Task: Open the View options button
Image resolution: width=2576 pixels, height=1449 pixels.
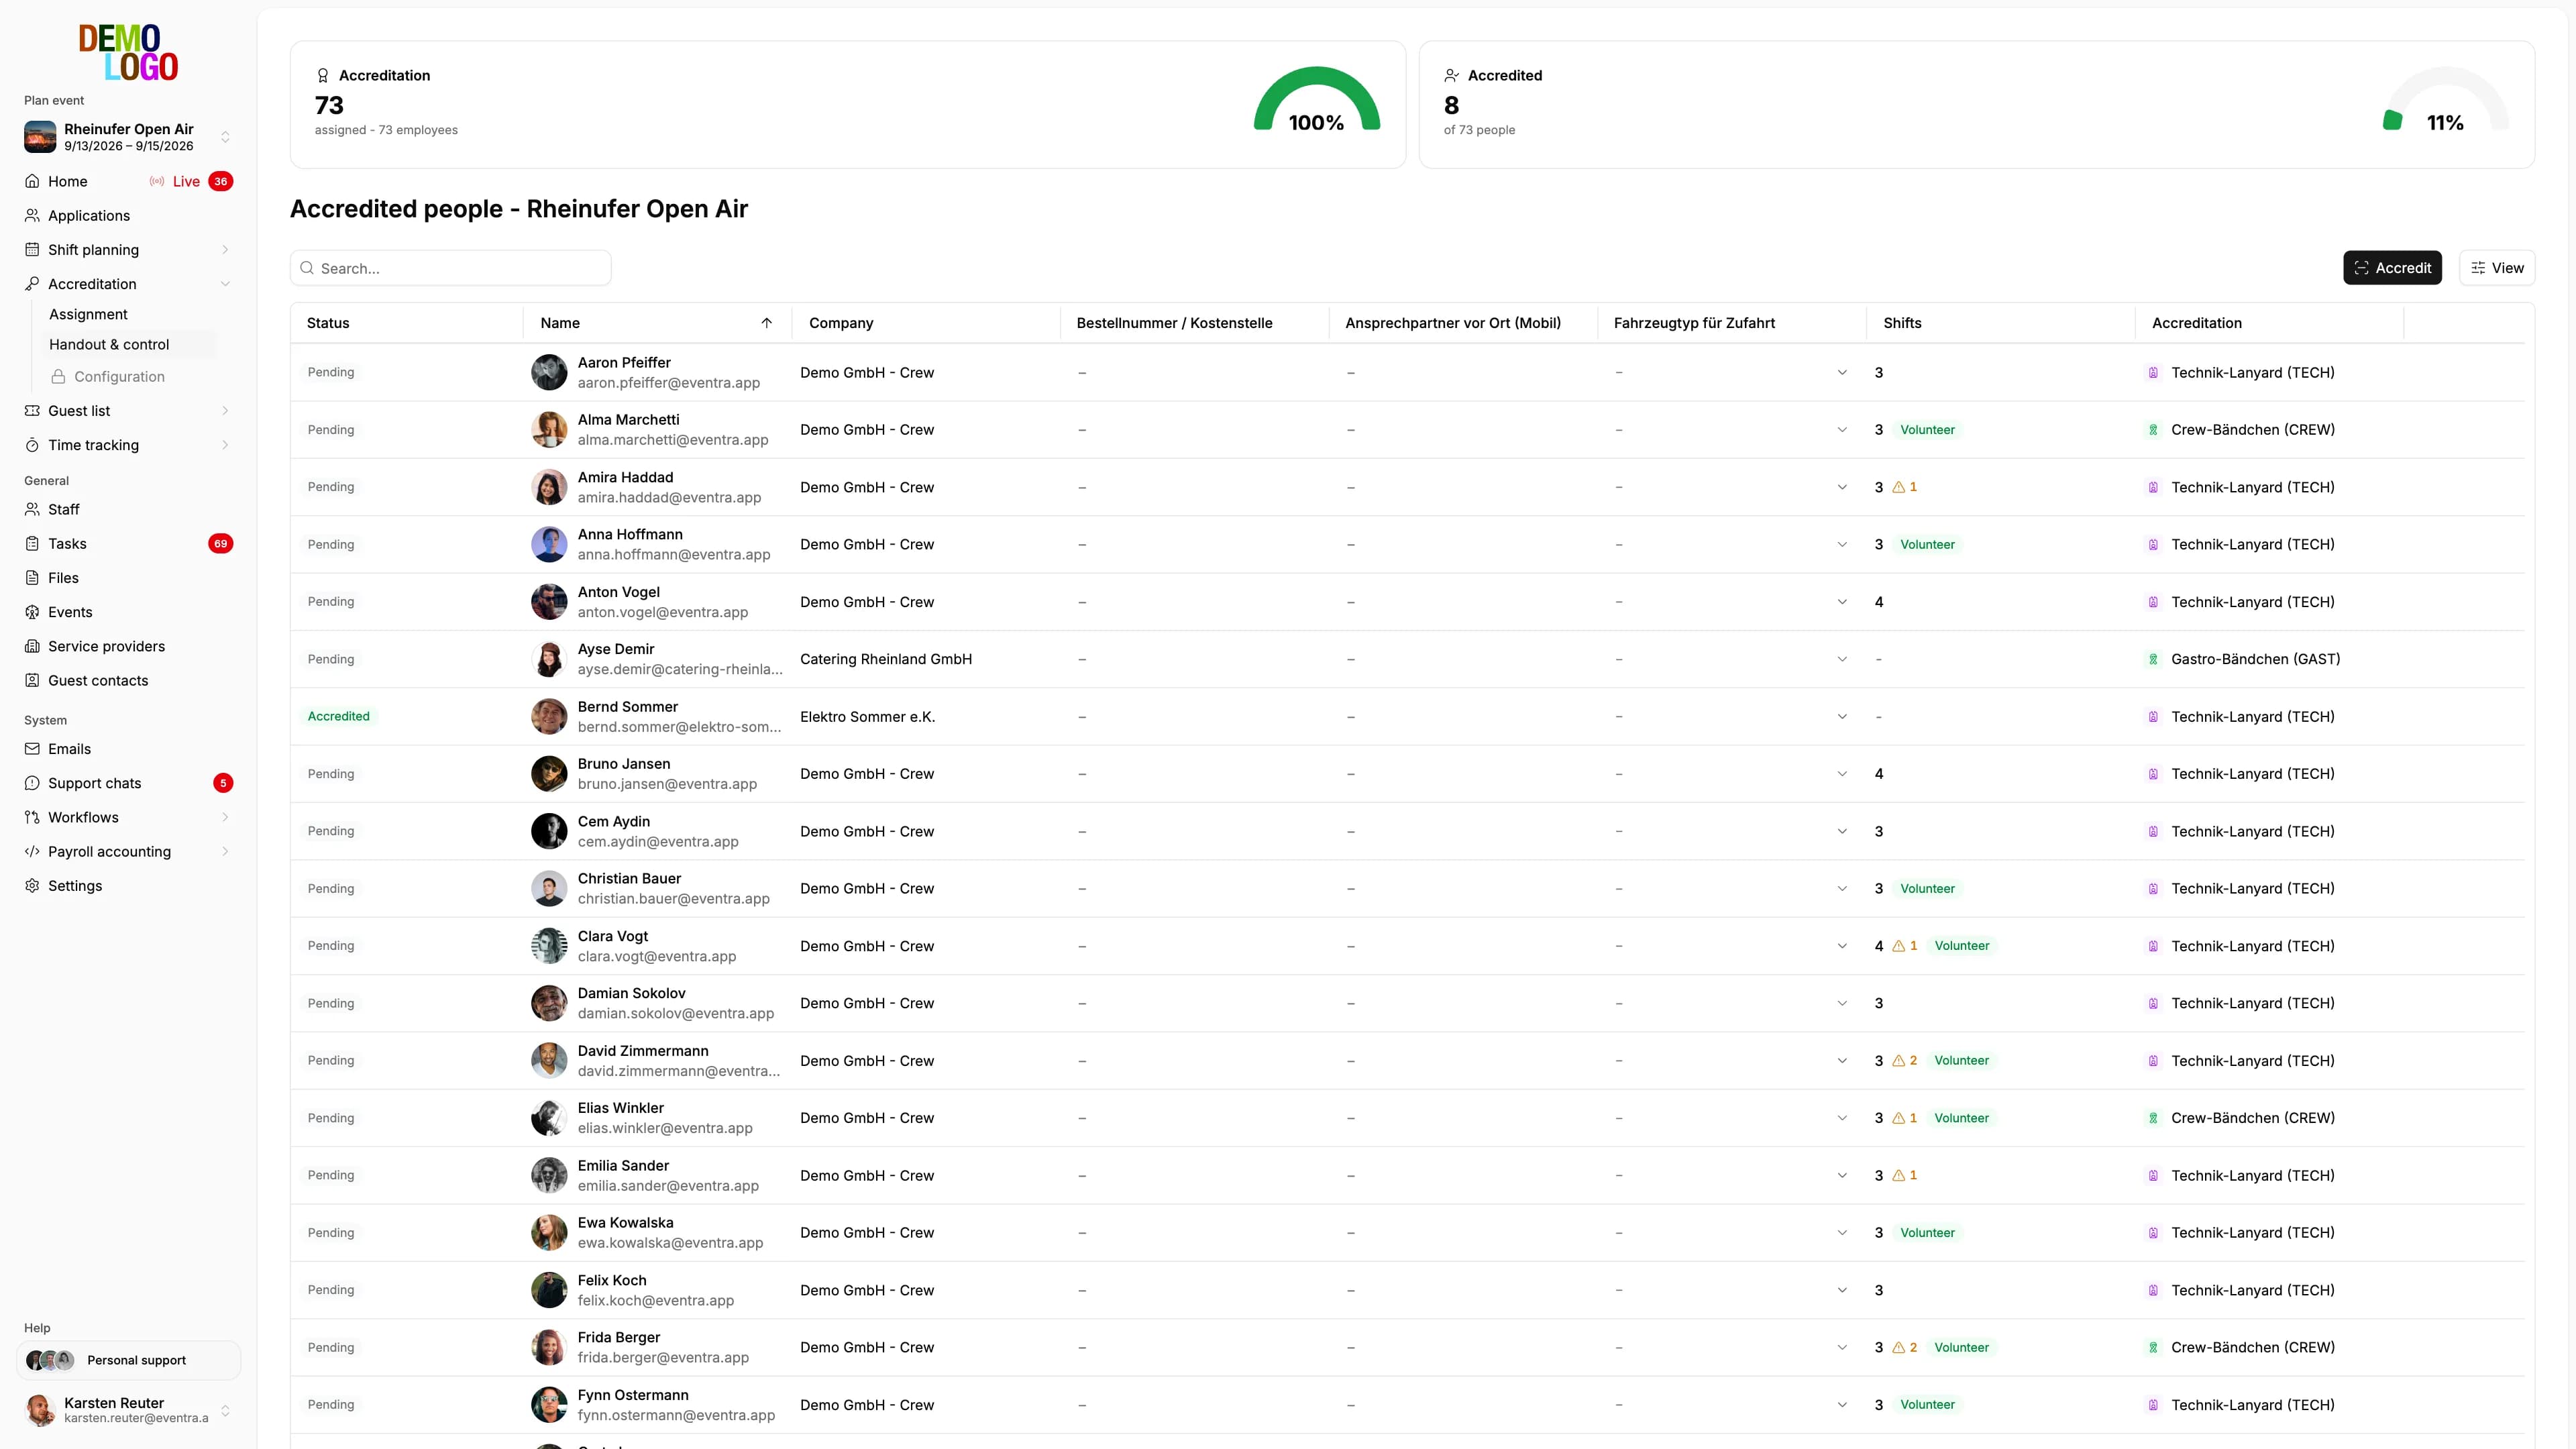Action: coord(2497,268)
